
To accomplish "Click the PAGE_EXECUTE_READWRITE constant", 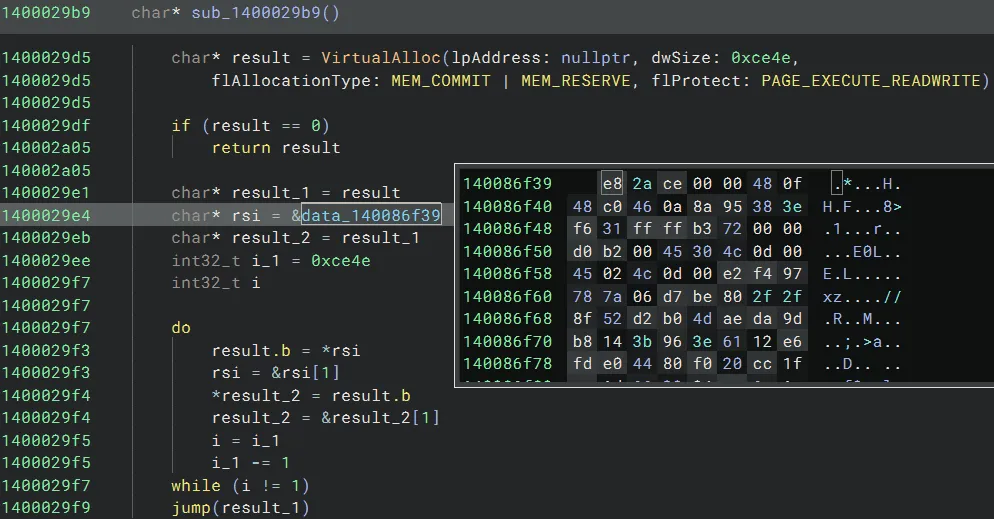I will [x=871, y=80].
